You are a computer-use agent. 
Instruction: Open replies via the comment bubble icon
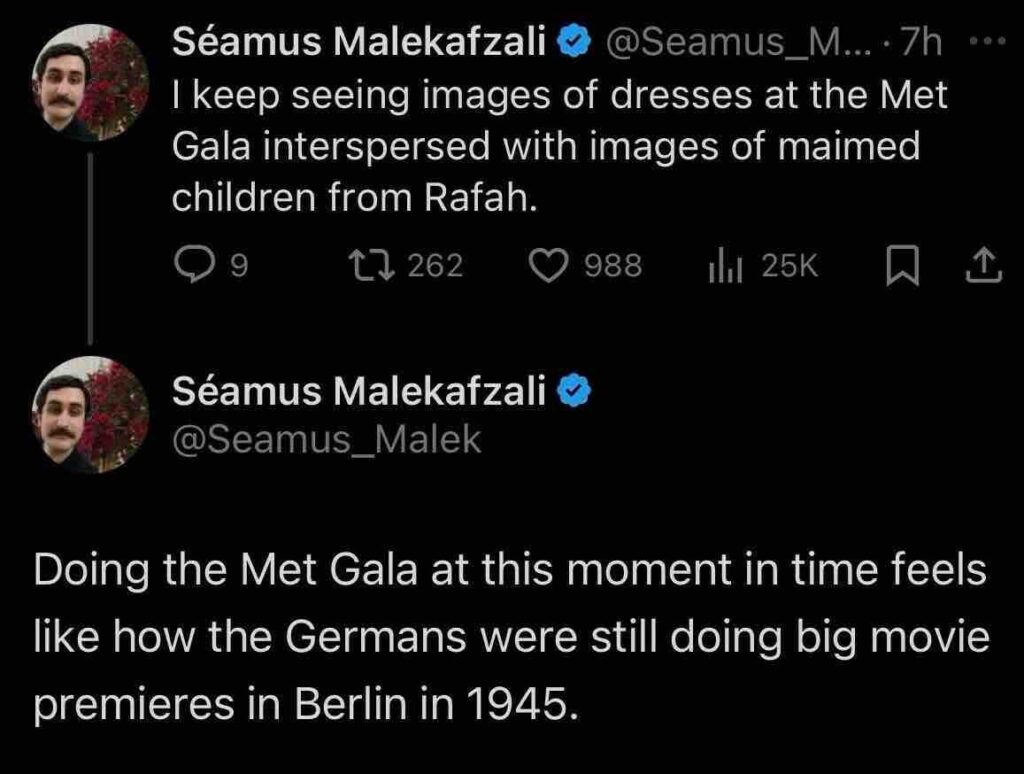[x=192, y=266]
